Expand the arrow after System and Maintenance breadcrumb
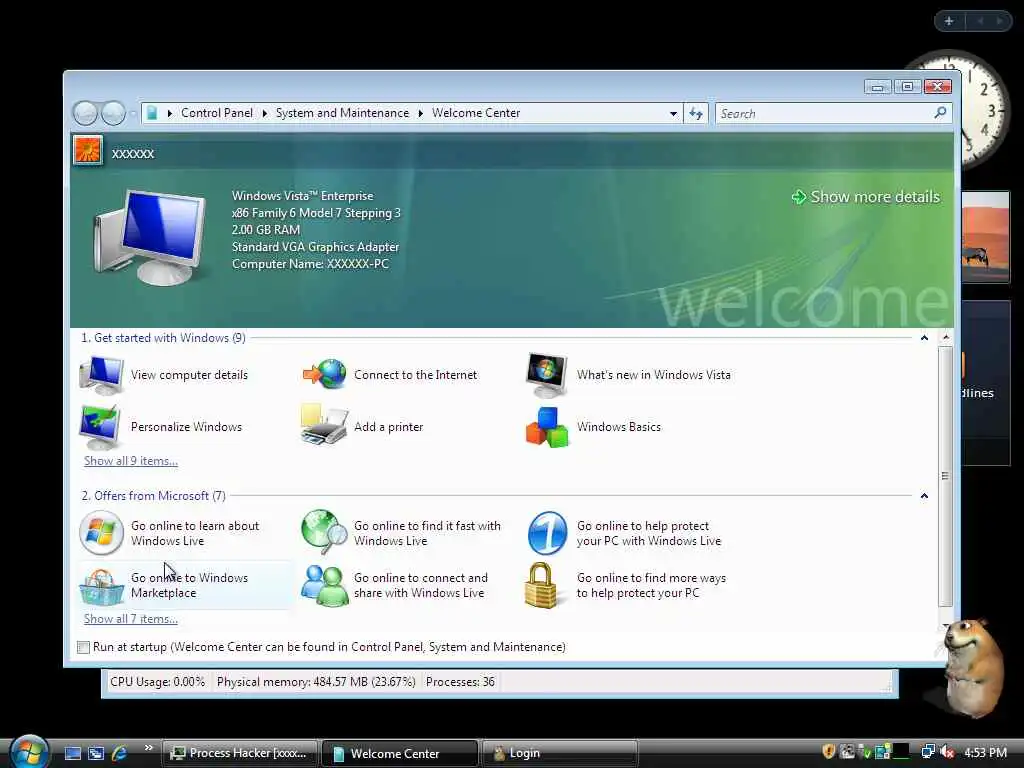1024x768 pixels. pos(421,114)
